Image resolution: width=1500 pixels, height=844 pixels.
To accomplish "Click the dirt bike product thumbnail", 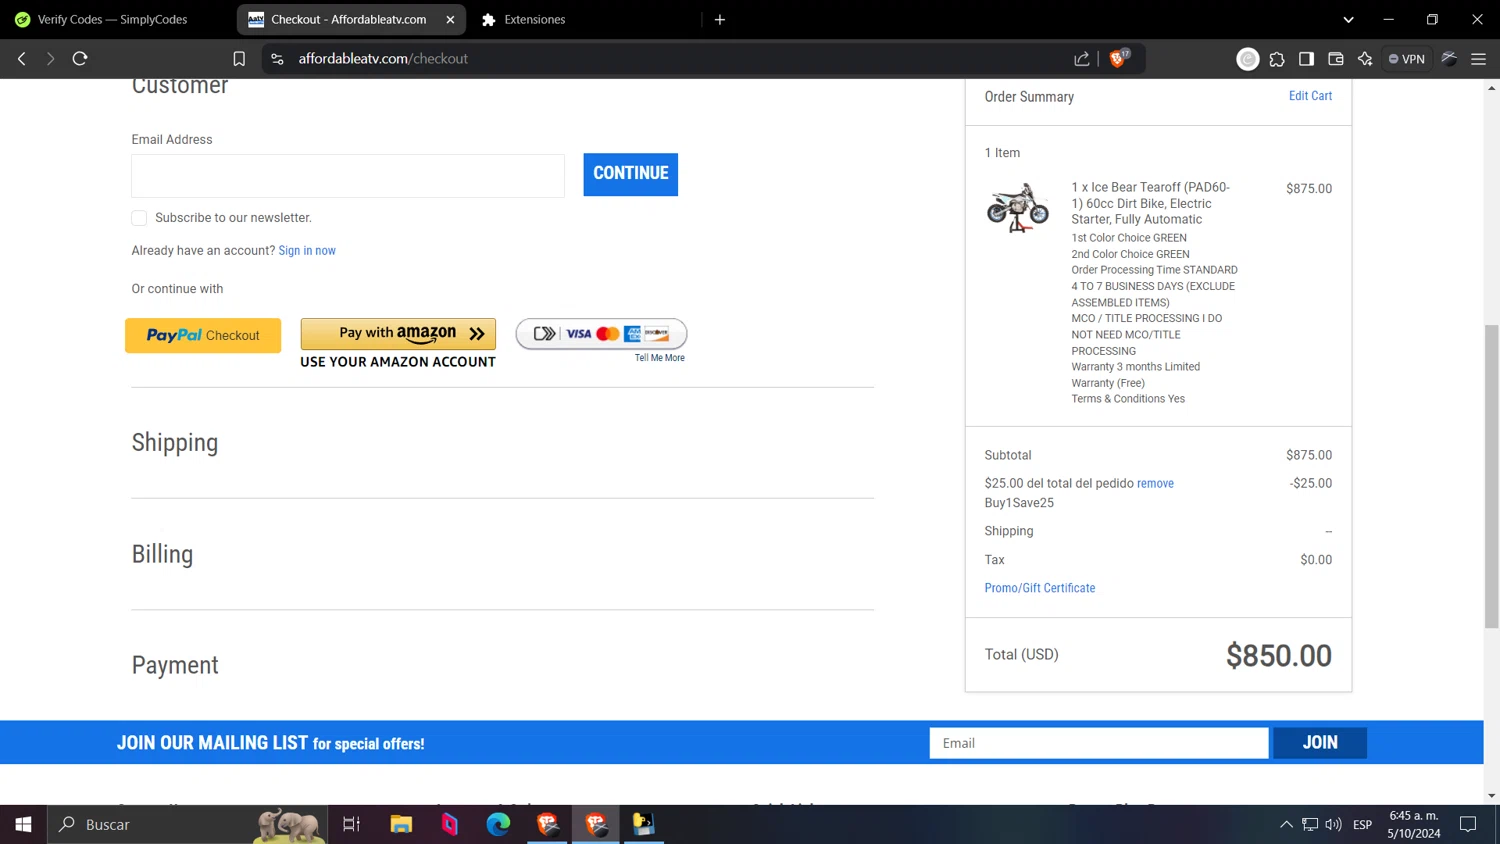I will pyautogui.click(x=1018, y=207).
